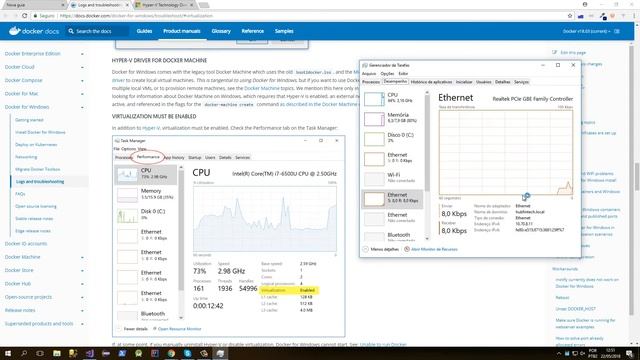Click the search magnifier icon in docs header
This screenshot has width=640, height=360.
[71, 31]
